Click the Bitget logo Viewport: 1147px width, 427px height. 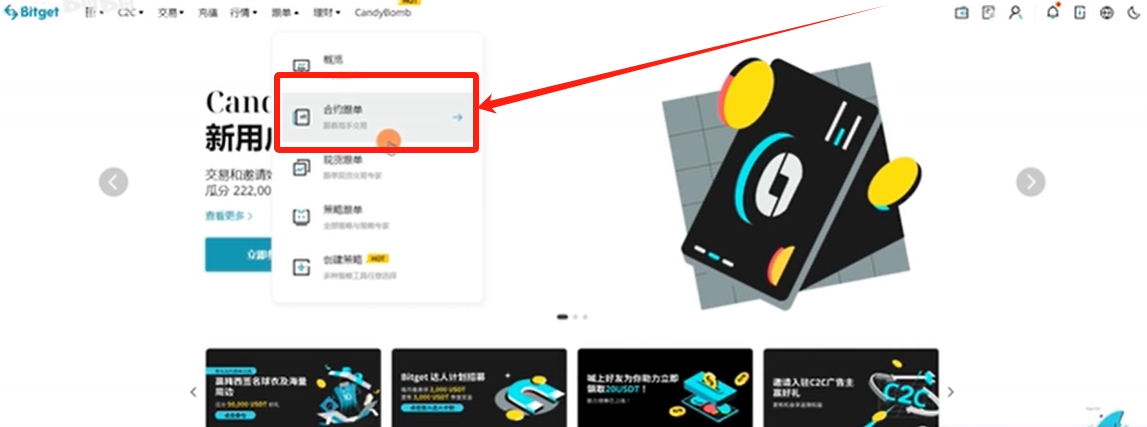tap(32, 12)
